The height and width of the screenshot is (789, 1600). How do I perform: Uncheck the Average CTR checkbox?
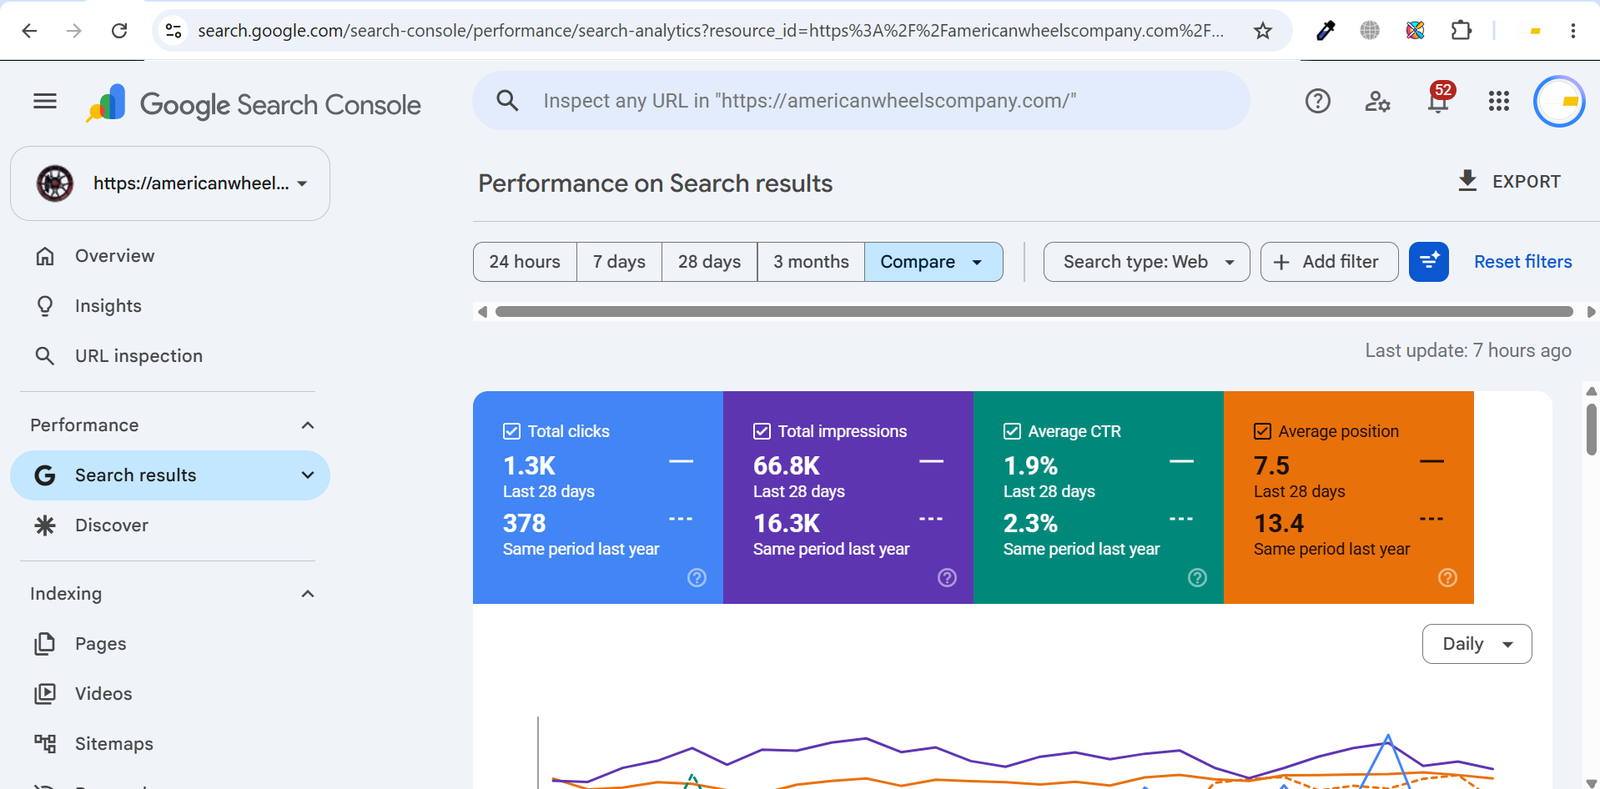pyautogui.click(x=1012, y=431)
